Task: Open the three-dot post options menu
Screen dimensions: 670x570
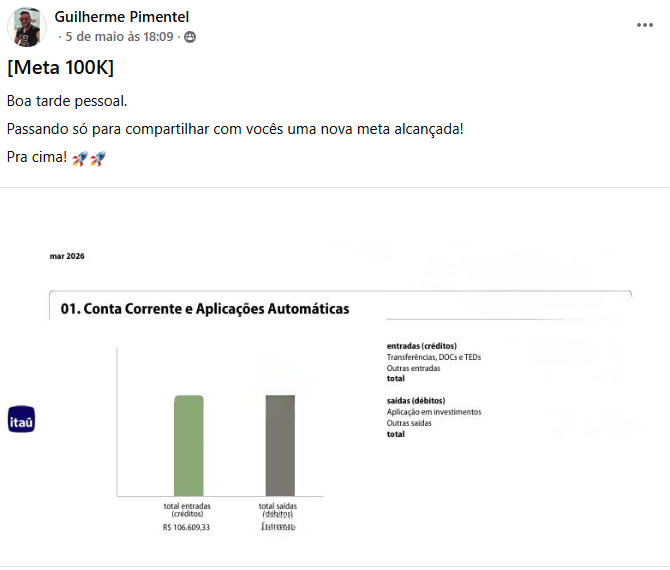Action: pos(644,25)
